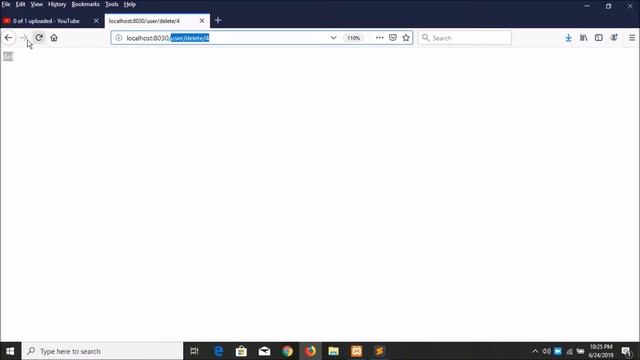Go back to the previous page
The image size is (640, 360).
pyautogui.click(x=8, y=38)
